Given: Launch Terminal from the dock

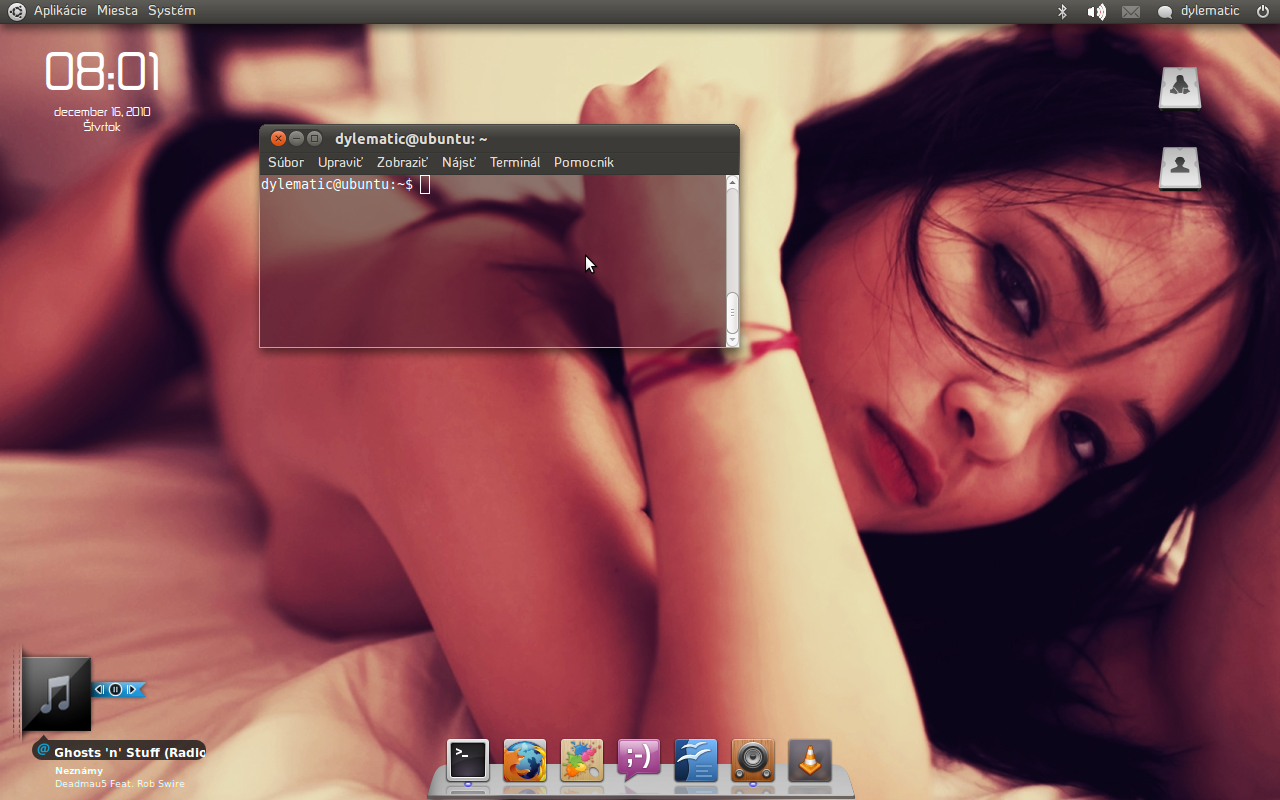Looking at the screenshot, I should (x=467, y=761).
